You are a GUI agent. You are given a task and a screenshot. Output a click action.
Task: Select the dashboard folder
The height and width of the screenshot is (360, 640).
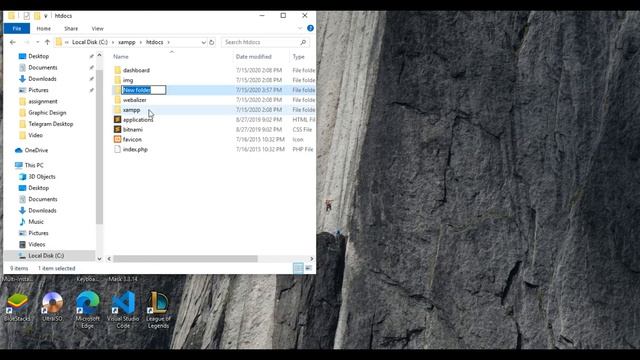(x=136, y=70)
